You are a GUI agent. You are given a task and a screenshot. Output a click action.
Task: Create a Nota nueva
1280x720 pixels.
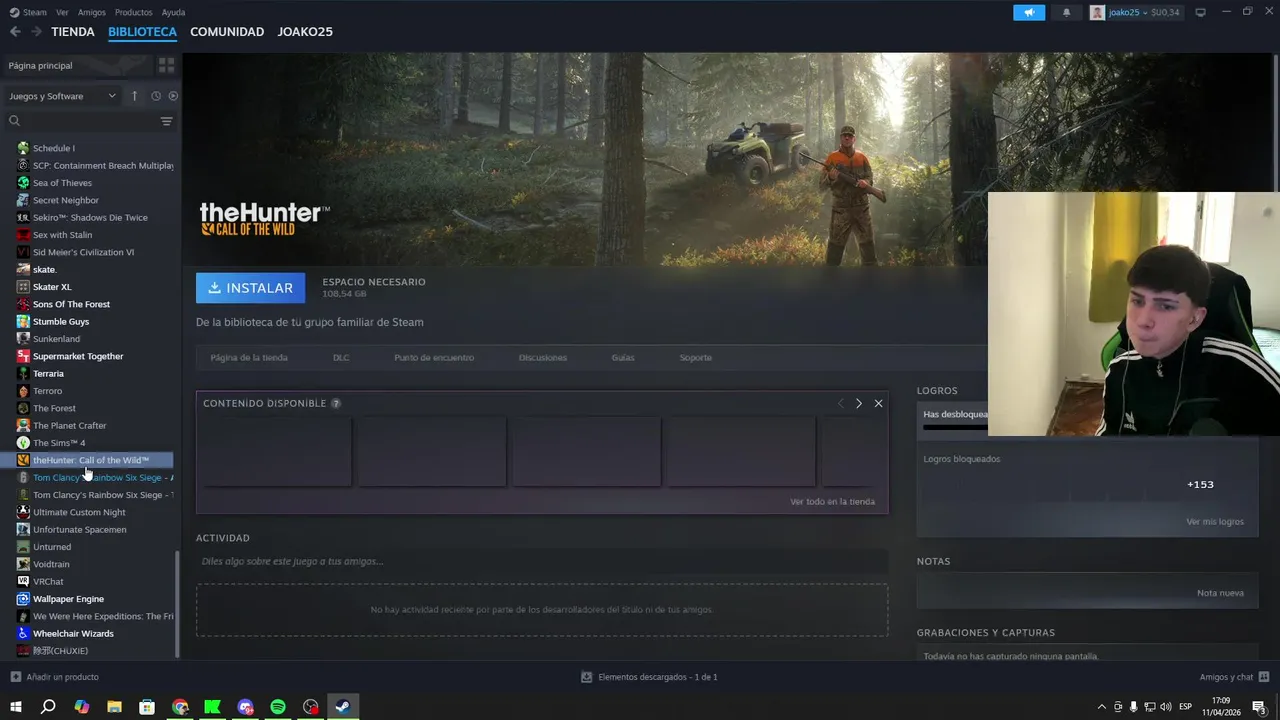coord(1220,593)
